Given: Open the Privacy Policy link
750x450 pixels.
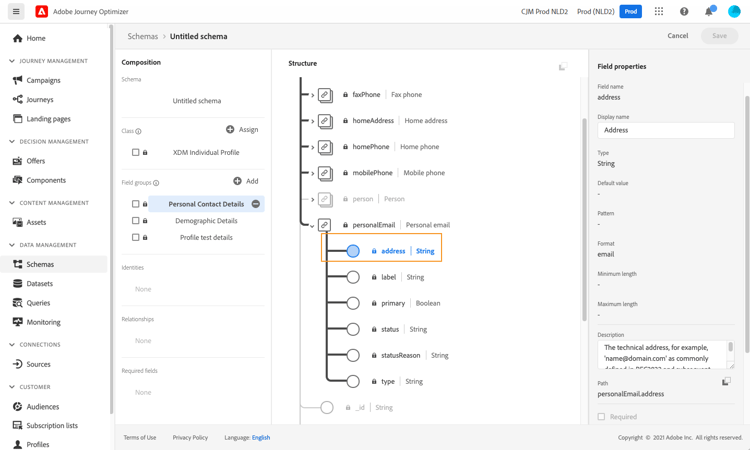Looking at the screenshot, I should [x=190, y=438].
